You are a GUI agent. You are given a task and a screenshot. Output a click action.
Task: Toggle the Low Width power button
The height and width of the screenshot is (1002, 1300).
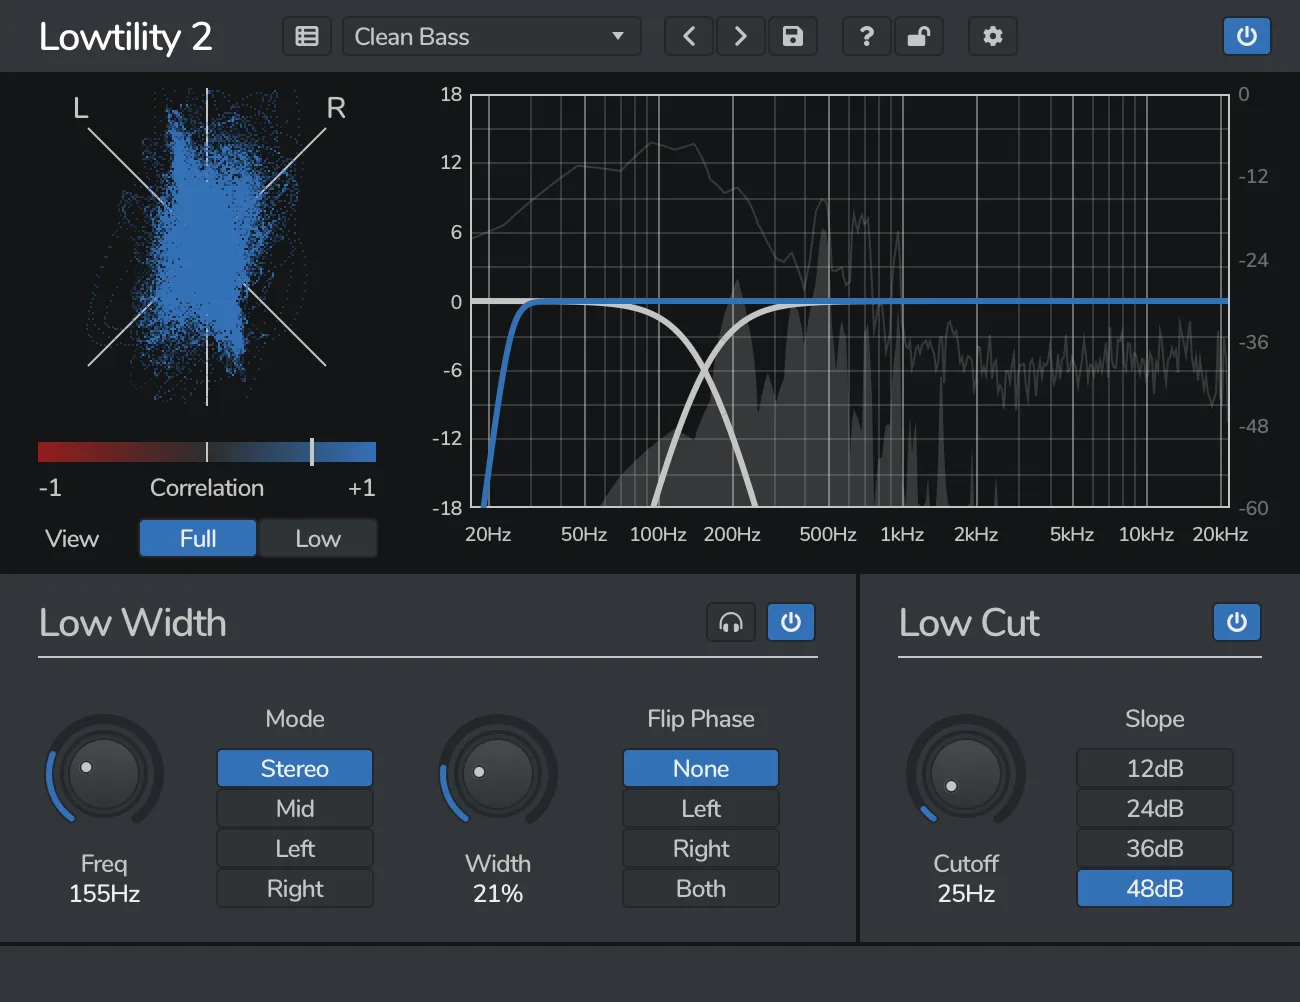click(x=791, y=622)
